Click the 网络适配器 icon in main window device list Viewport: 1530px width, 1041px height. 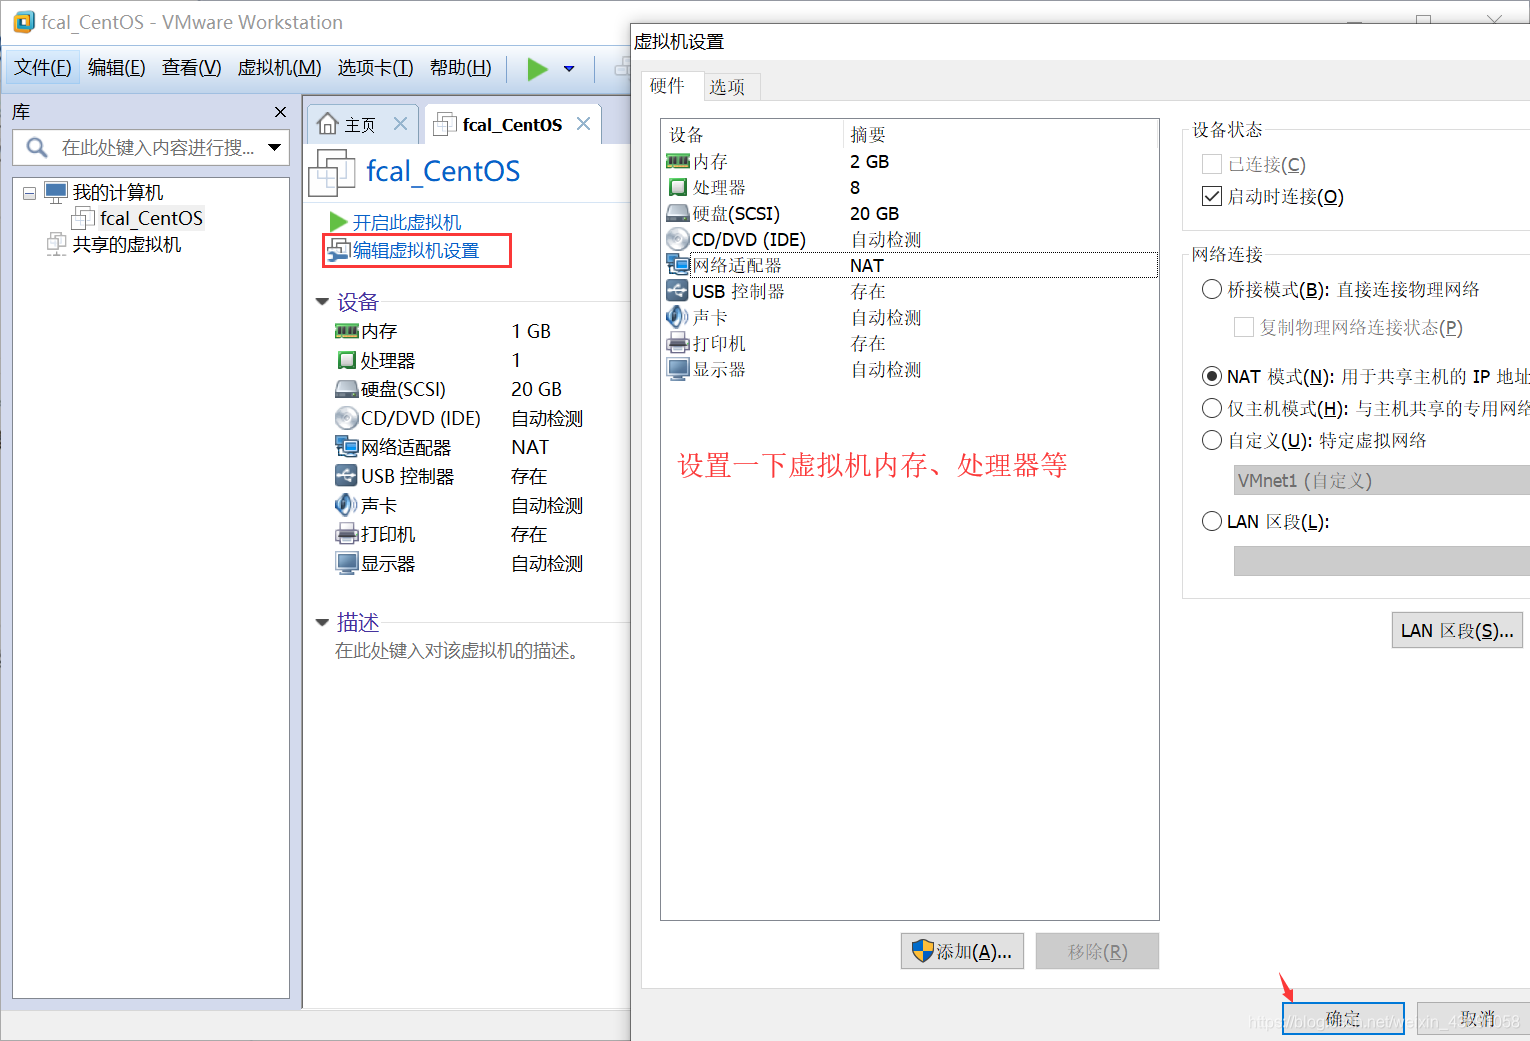(x=347, y=447)
